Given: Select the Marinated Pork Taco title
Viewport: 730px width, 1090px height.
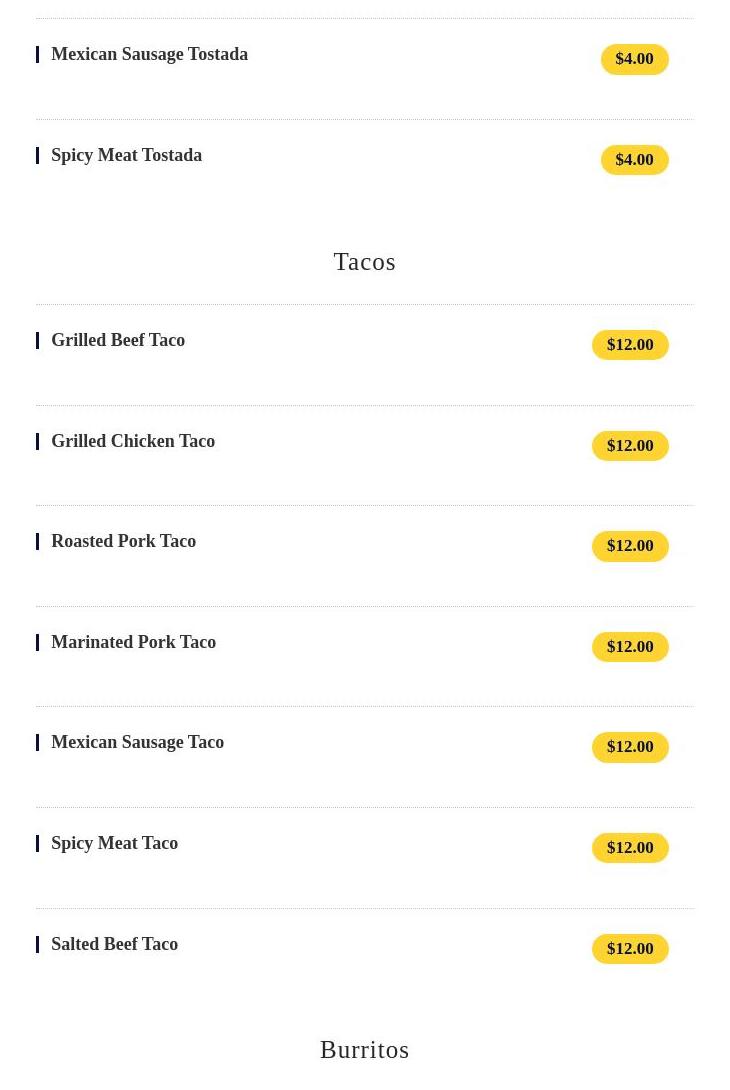Looking at the screenshot, I should point(133,643).
